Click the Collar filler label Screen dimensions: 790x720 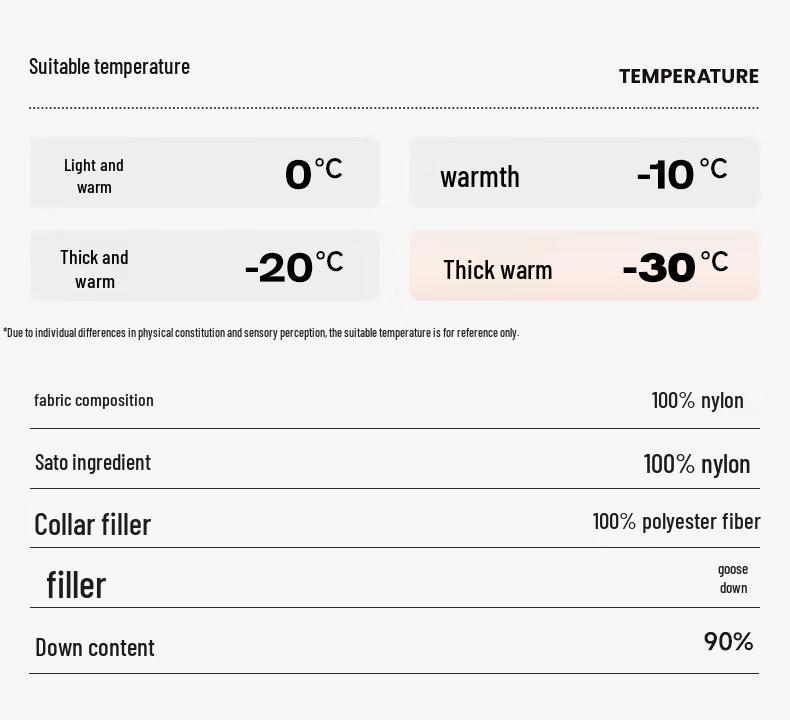coord(92,524)
